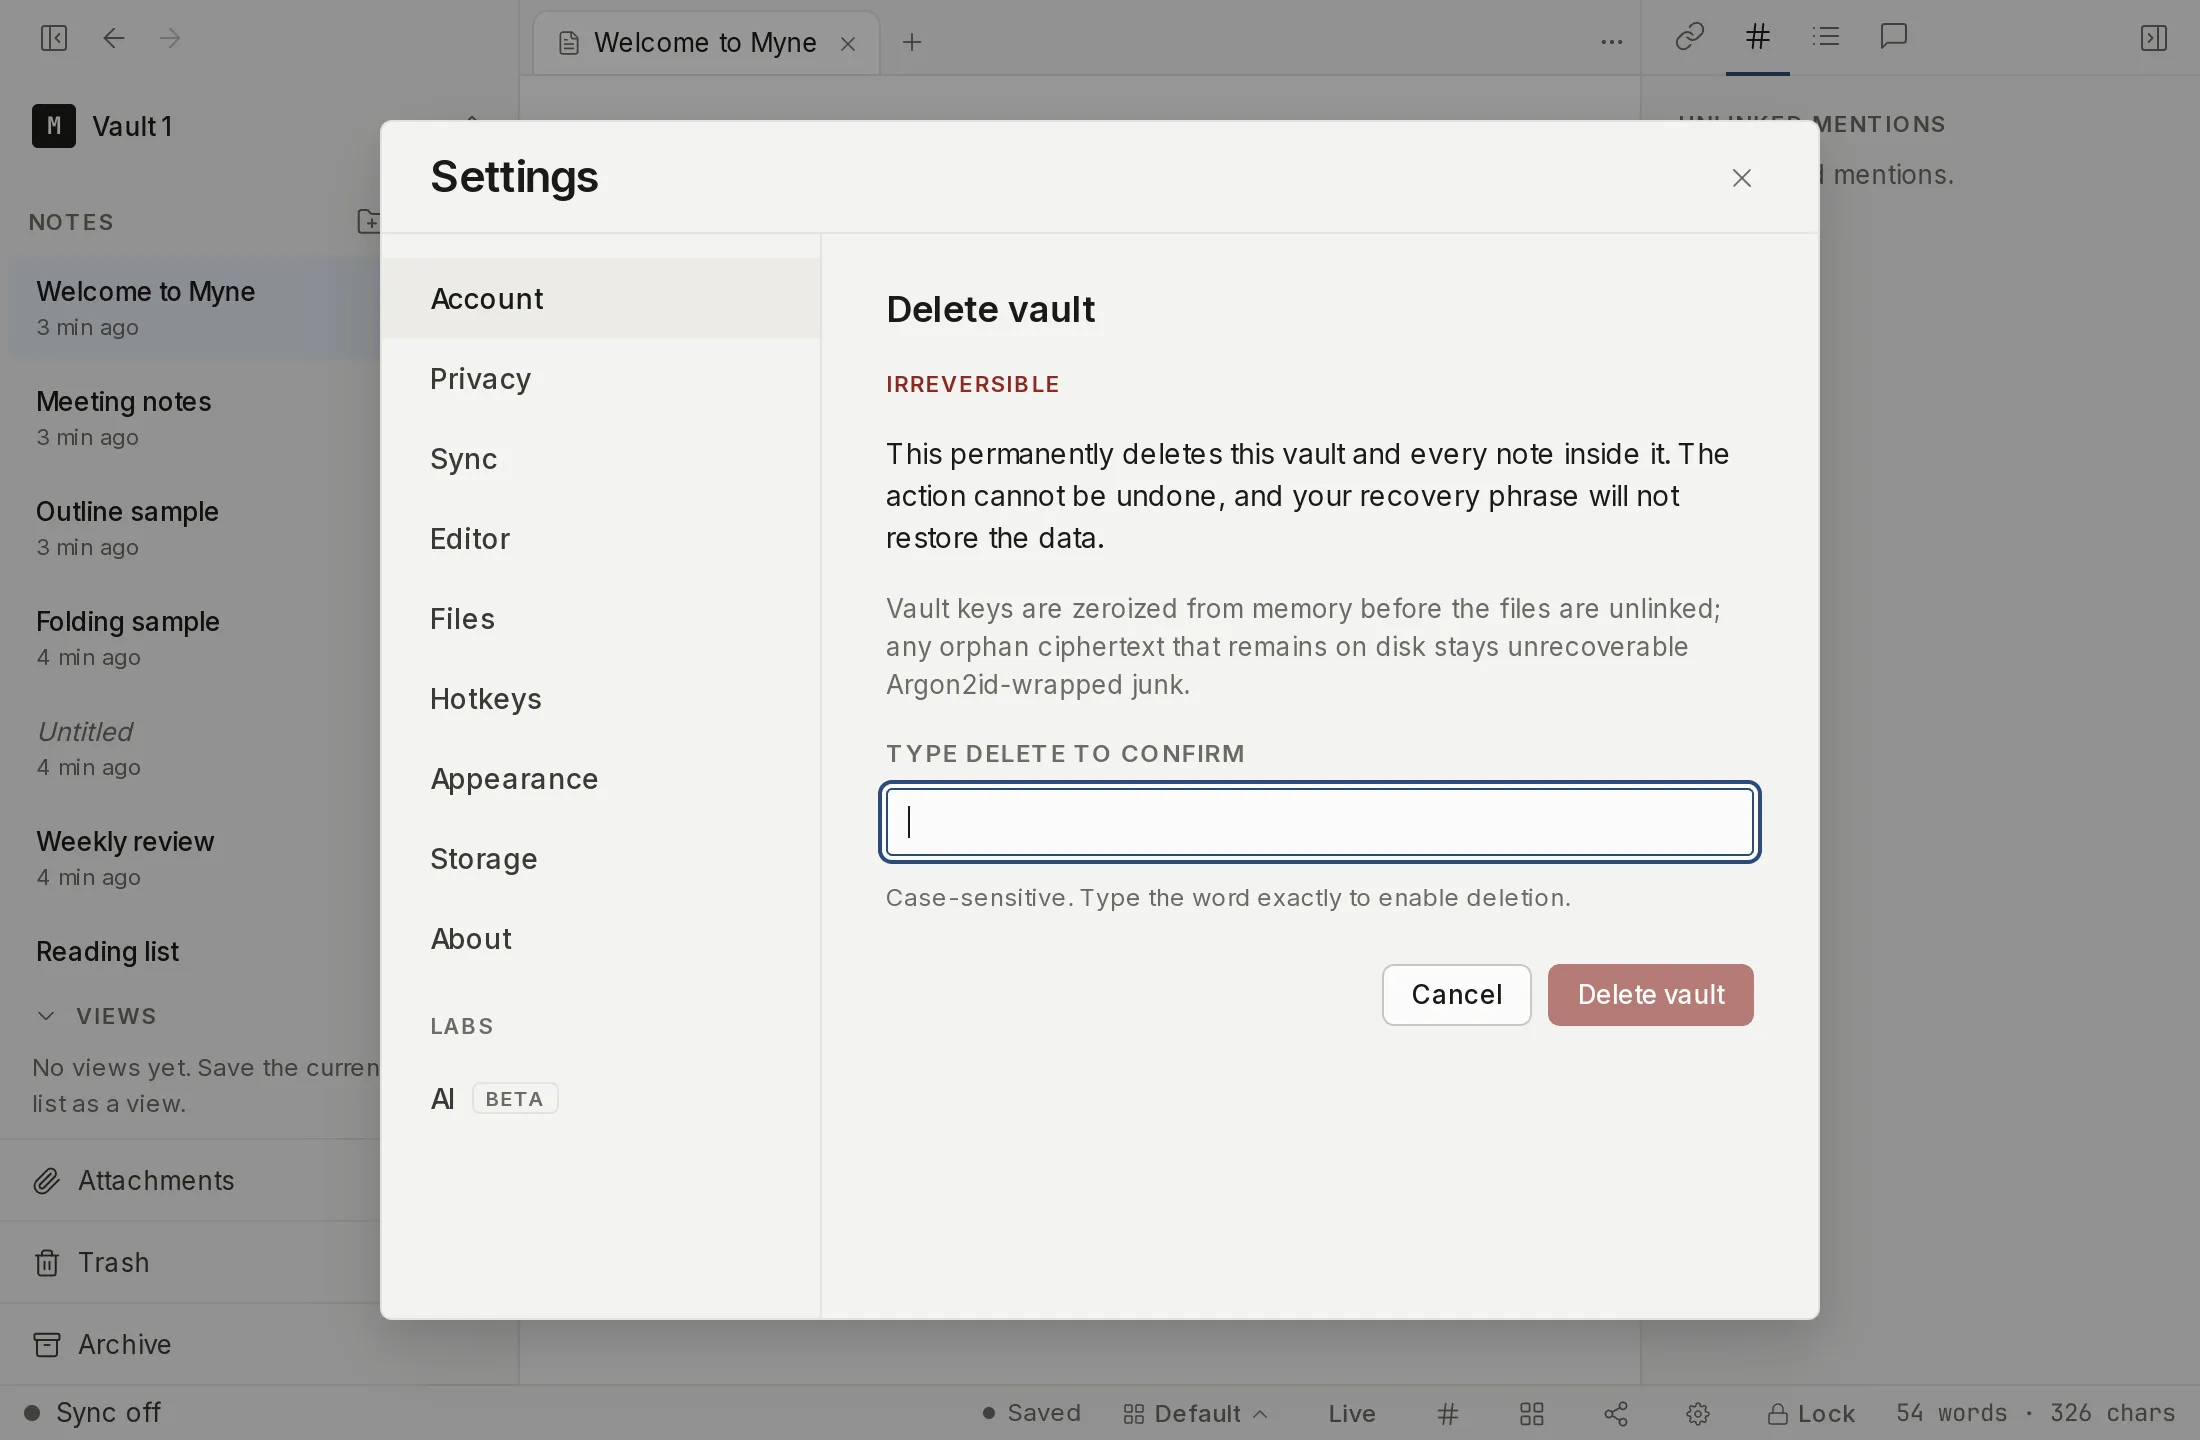Lock the vault from status bar

(1811, 1413)
